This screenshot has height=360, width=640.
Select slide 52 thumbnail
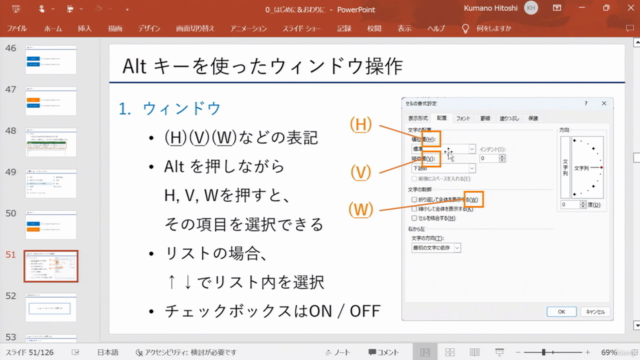51,307
